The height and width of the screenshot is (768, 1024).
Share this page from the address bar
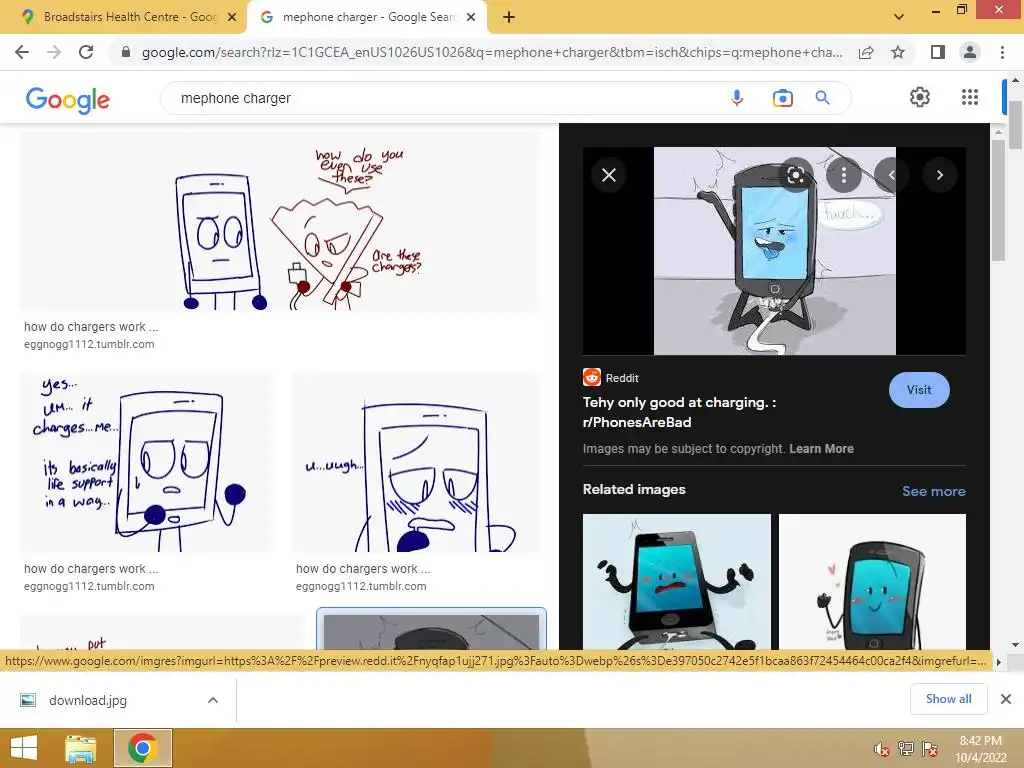(x=866, y=52)
